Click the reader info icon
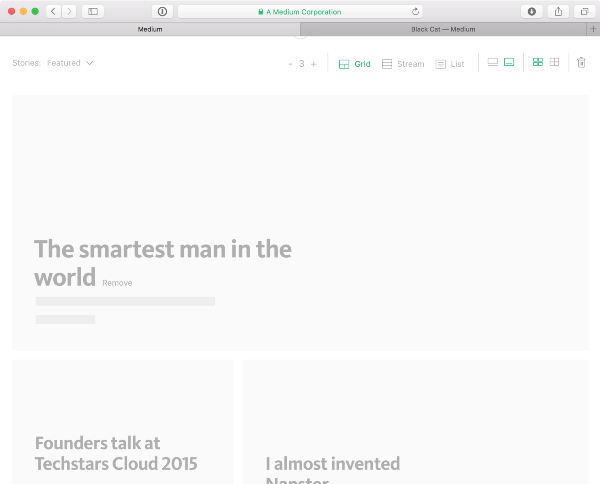The width and height of the screenshot is (600, 484). coord(162,11)
